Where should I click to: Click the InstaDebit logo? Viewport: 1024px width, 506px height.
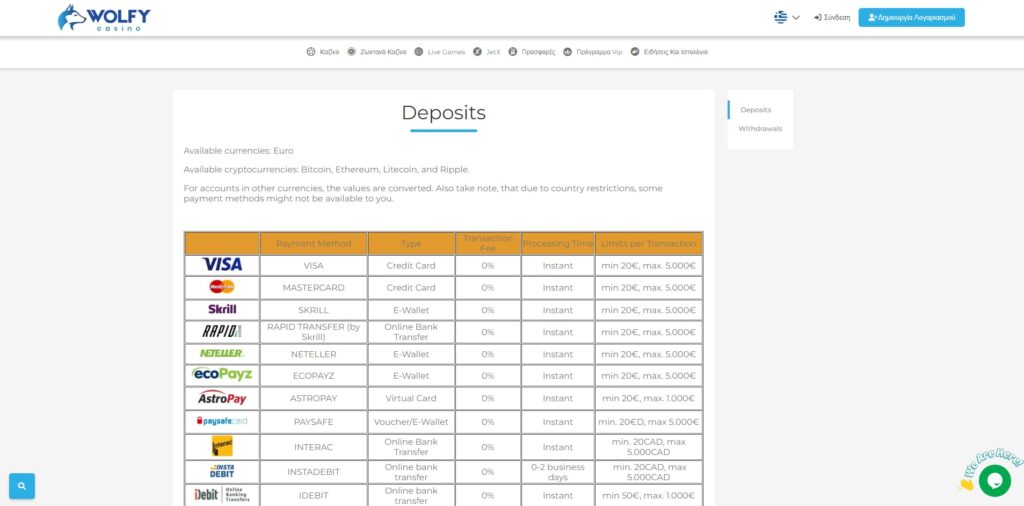coord(222,471)
